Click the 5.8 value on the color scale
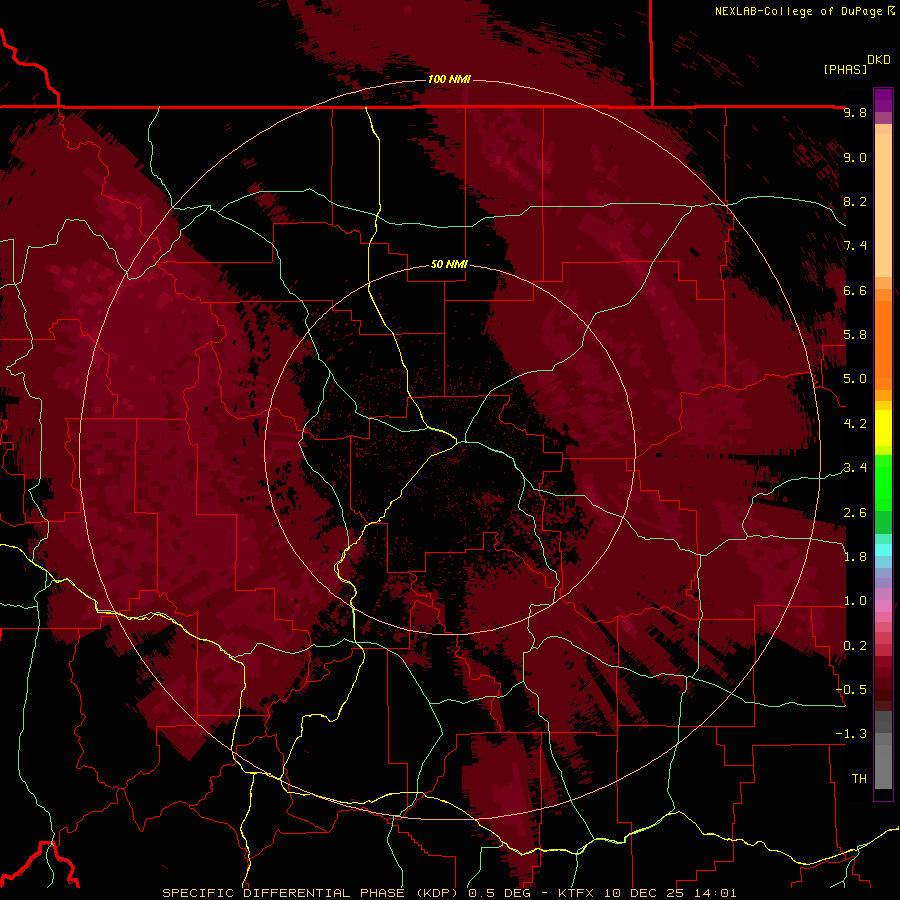Image resolution: width=900 pixels, height=900 pixels. pos(855,335)
